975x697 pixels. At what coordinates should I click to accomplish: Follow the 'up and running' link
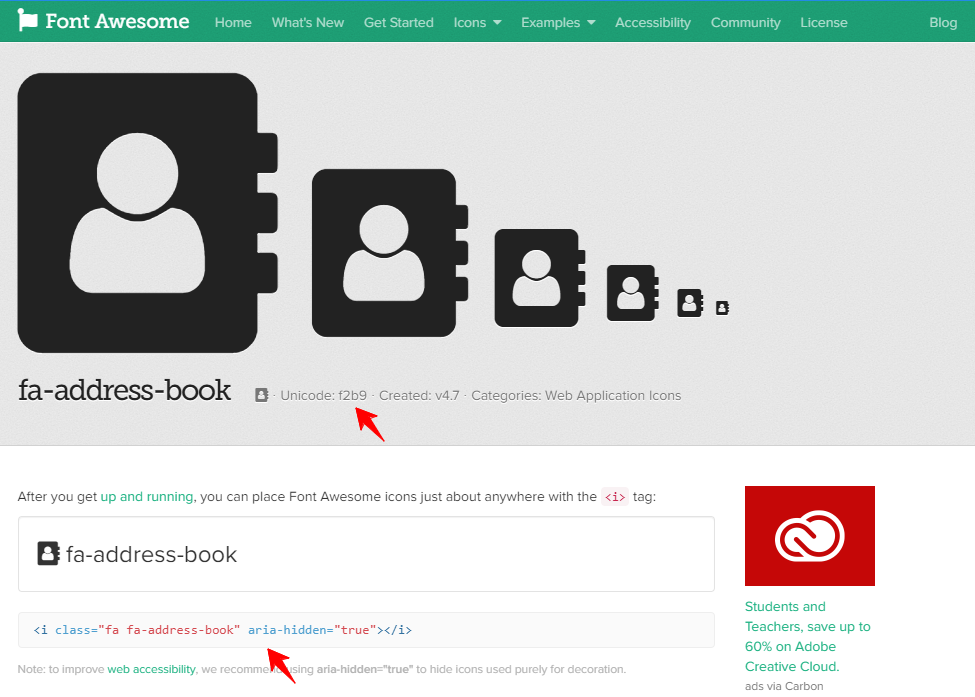147,496
